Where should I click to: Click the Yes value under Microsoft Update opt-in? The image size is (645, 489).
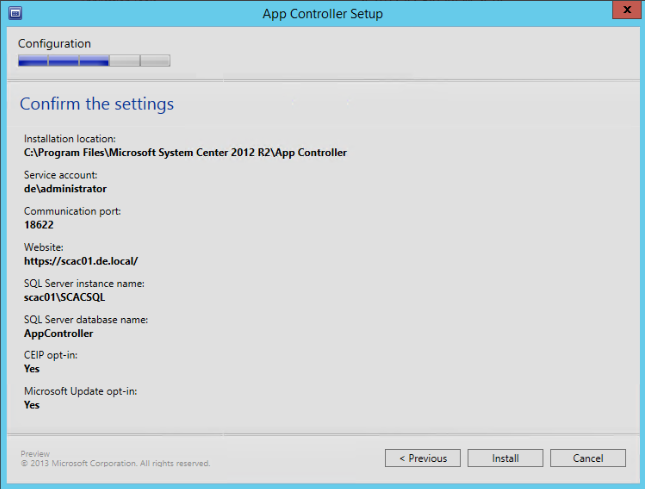[32, 405]
